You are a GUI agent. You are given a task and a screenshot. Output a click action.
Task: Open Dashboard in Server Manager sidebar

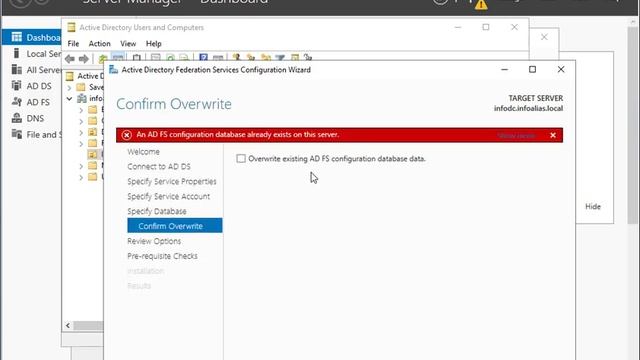(x=32, y=37)
